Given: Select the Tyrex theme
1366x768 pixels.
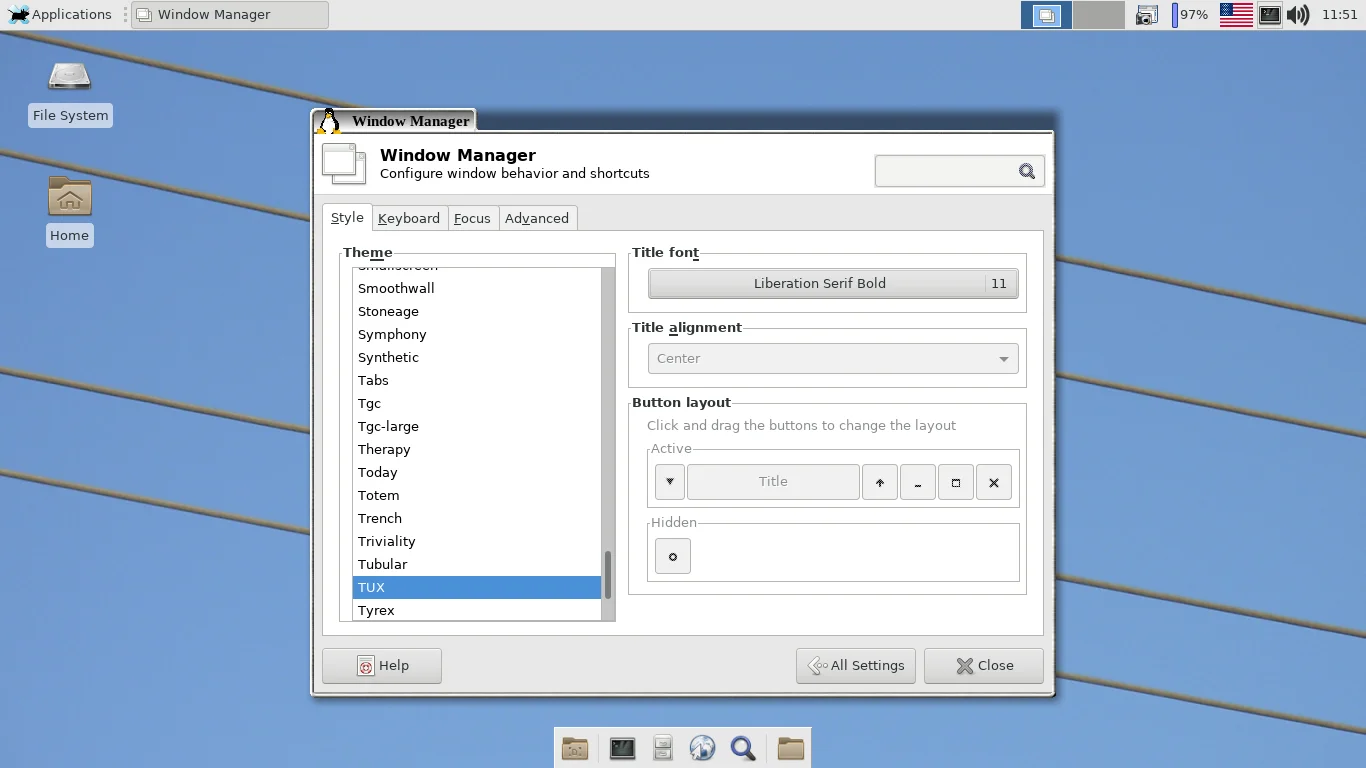Looking at the screenshot, I should coord(477,610).
